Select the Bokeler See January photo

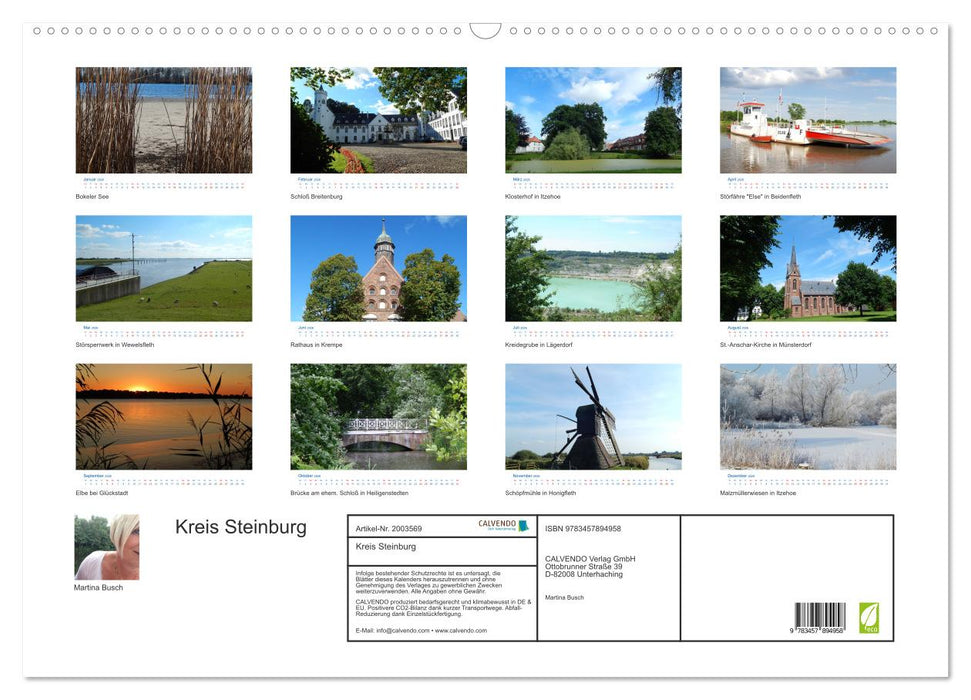click(163, 120)
